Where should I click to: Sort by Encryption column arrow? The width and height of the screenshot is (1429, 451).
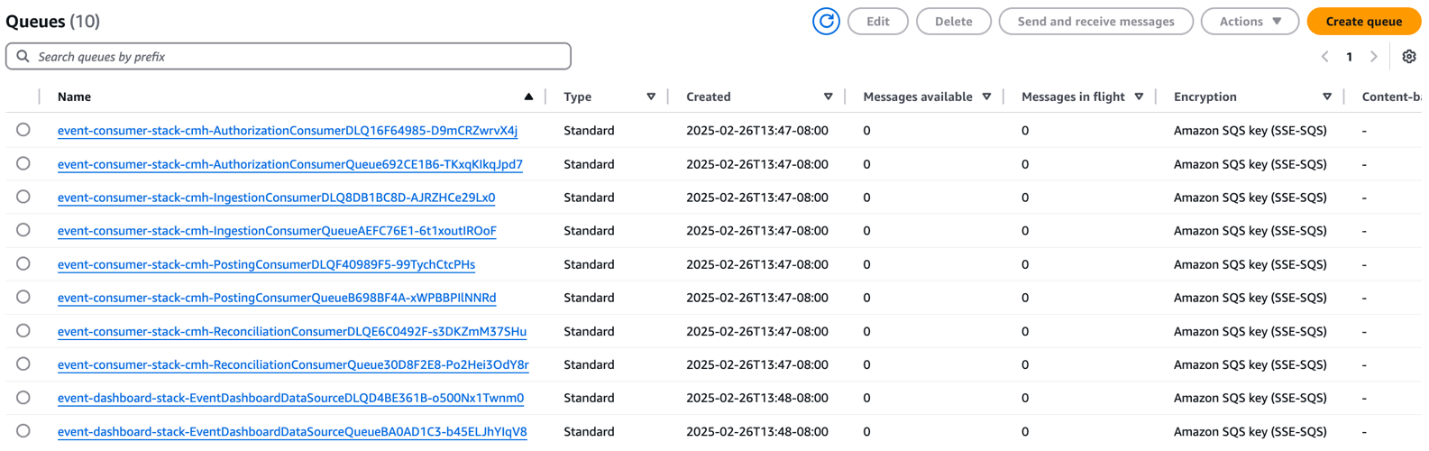pyautogui.click(x=1327, y=97)
